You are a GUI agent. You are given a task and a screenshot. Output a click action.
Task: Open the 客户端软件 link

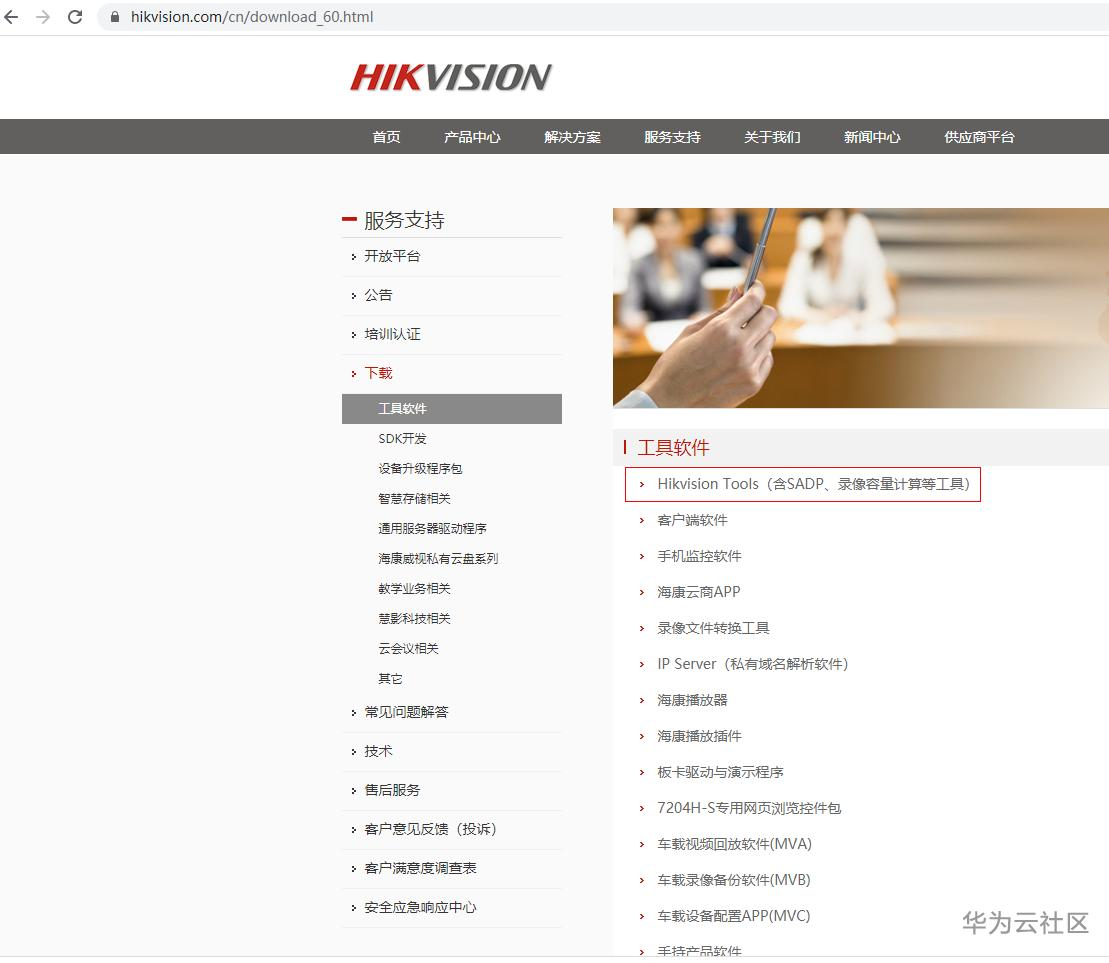(x=692, y=520)
